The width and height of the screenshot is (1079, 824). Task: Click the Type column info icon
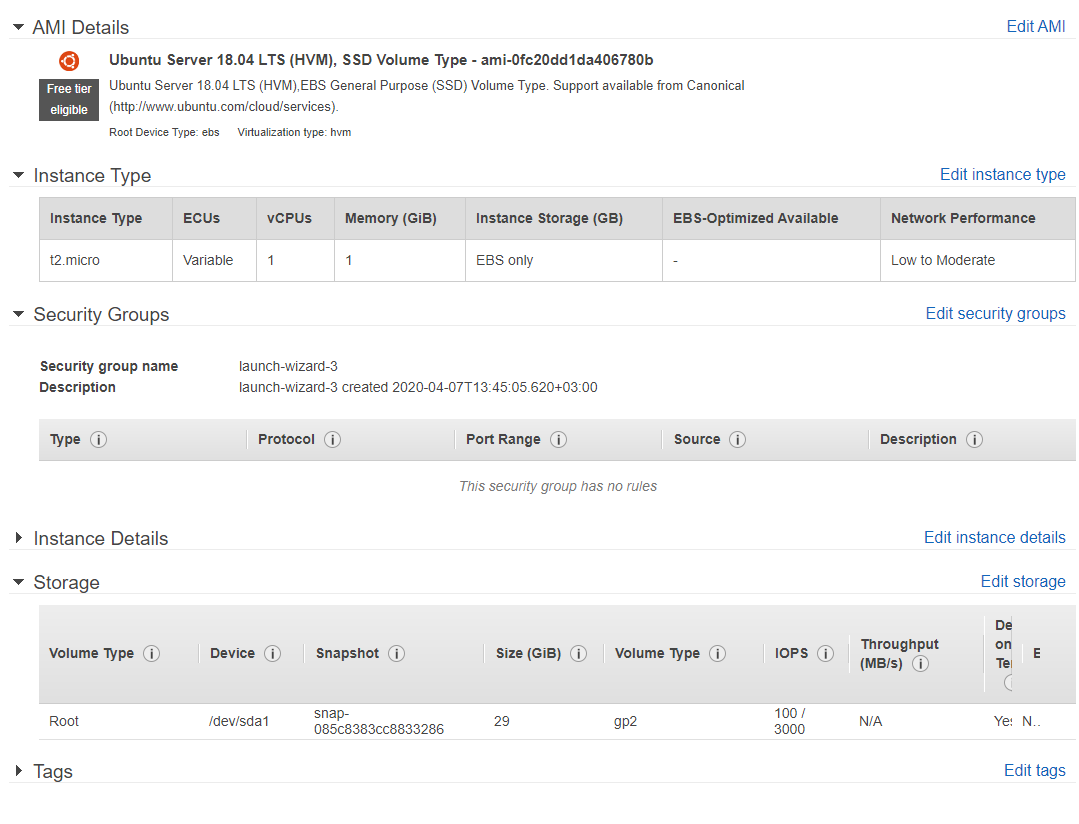click(x=98, y=439)
